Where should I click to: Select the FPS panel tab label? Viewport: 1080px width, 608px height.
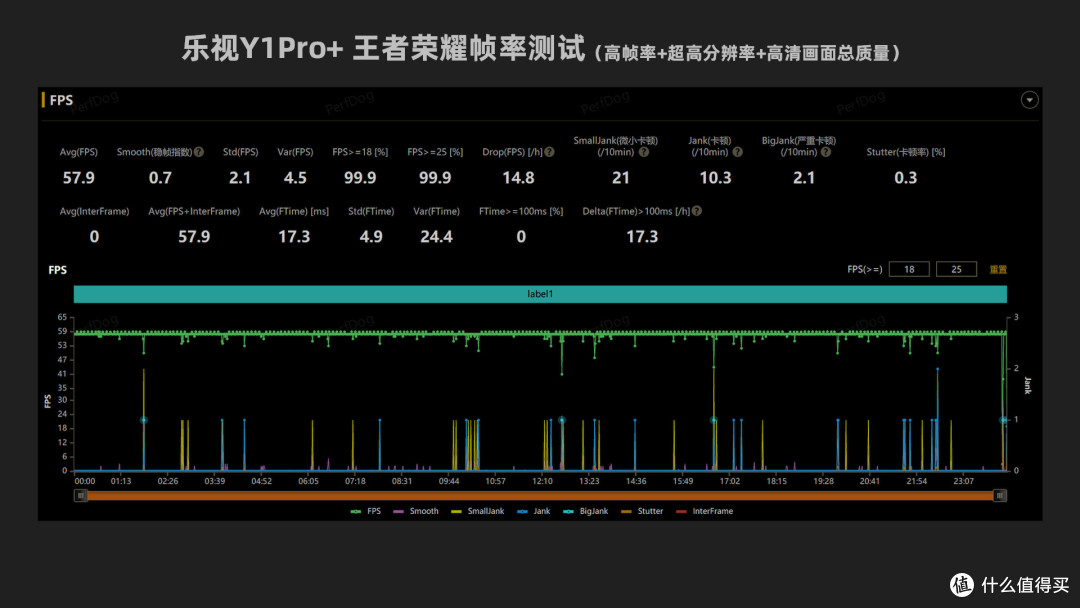tap(61, 99)
